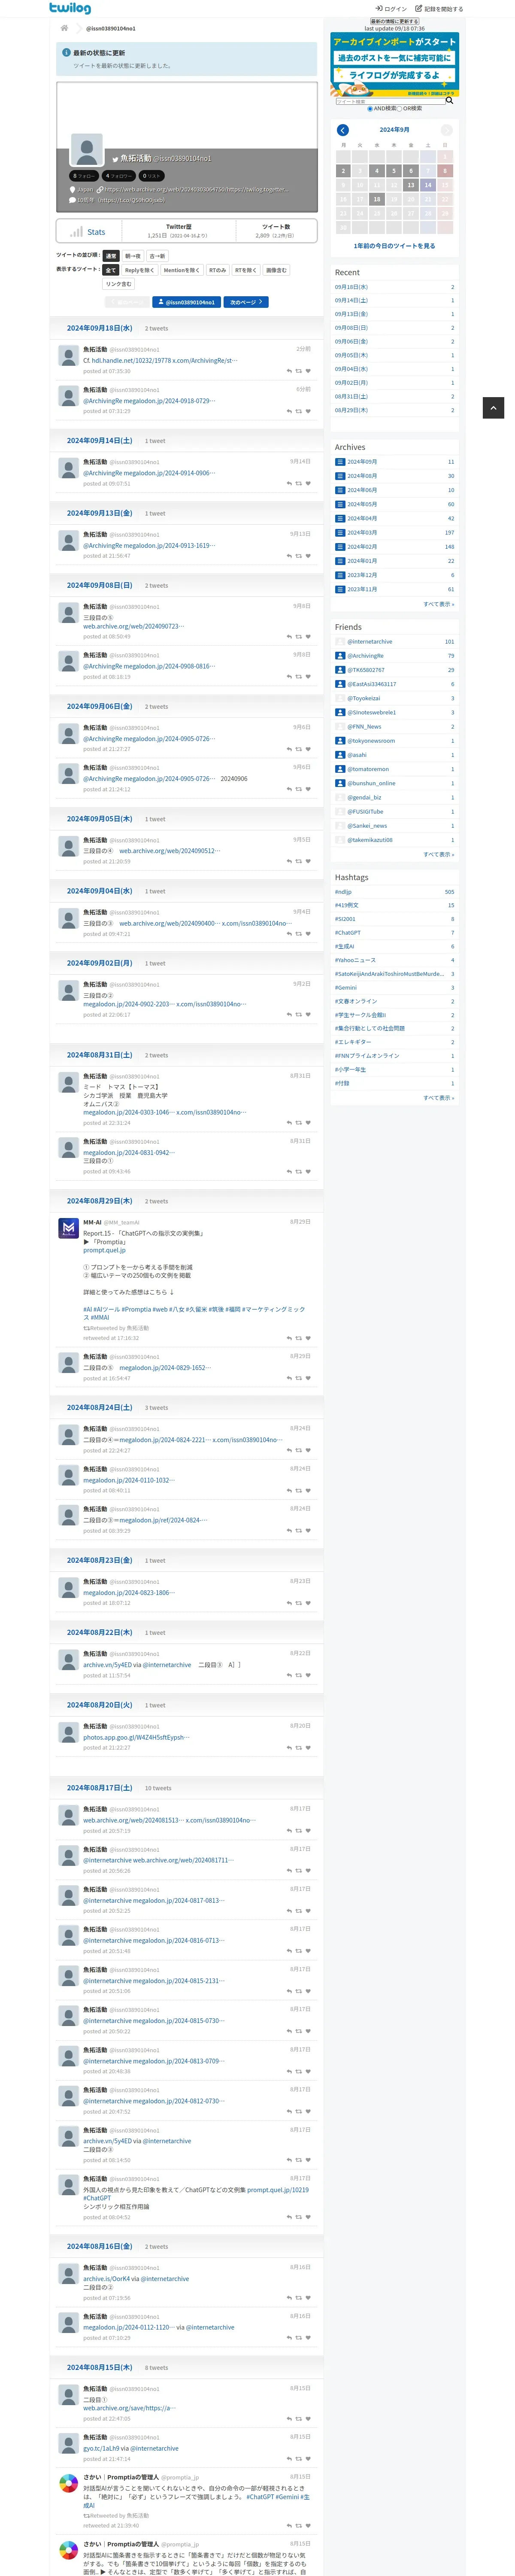
Task: Open 2024年08月 in Archives
Action: point(362,476)
